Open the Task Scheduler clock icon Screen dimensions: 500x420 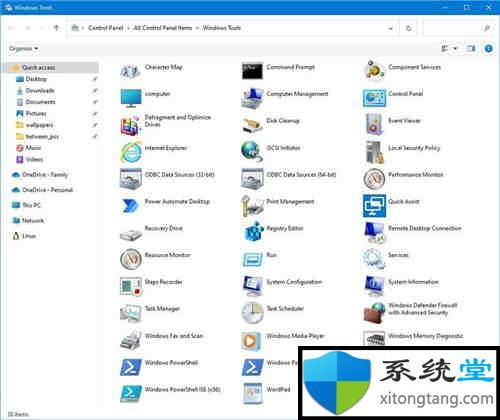pos(252,313)
